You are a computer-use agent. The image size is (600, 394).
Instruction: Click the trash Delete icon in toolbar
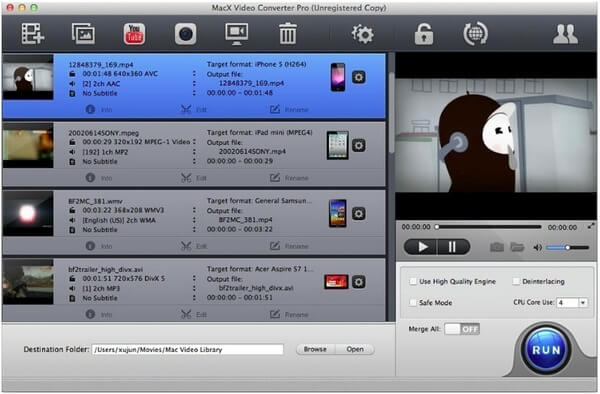point(287,34)
